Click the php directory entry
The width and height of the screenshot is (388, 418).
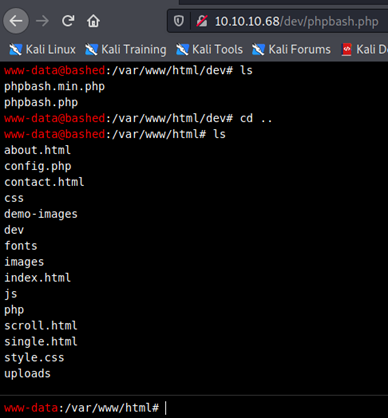click(x=14, y=310)
